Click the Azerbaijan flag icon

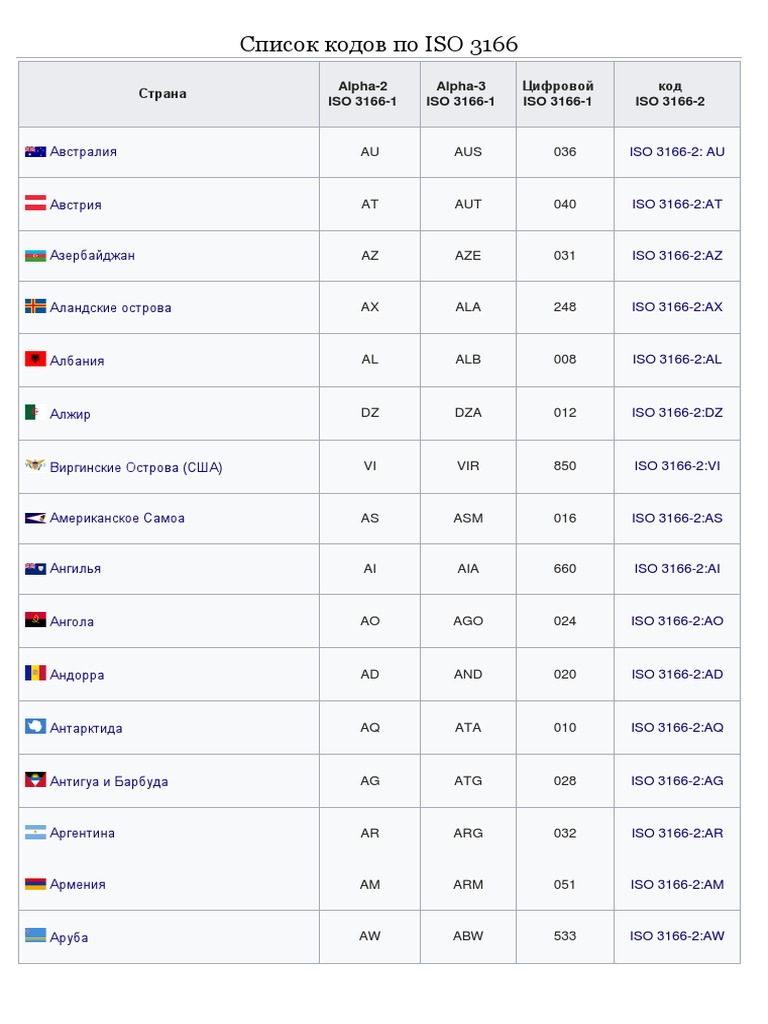[x=36, y=256]
